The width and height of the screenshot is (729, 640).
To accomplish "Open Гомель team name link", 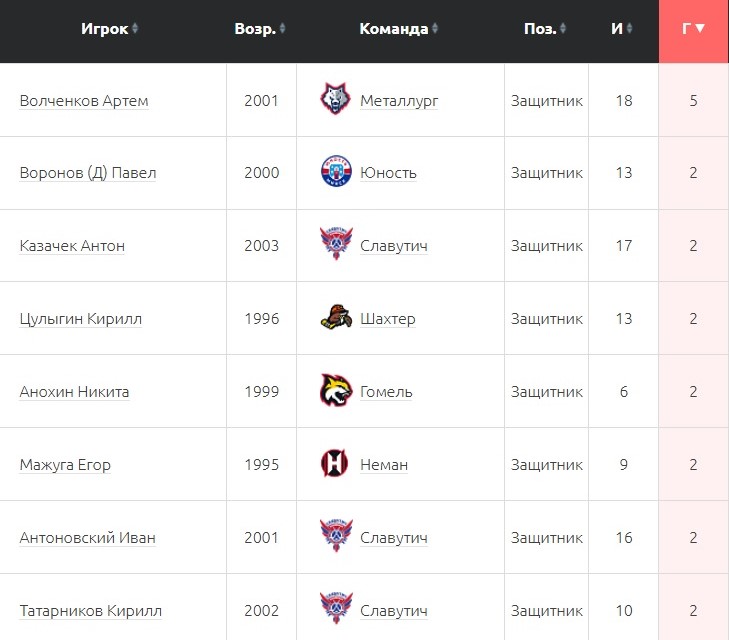I will click(x=386, y=392).
